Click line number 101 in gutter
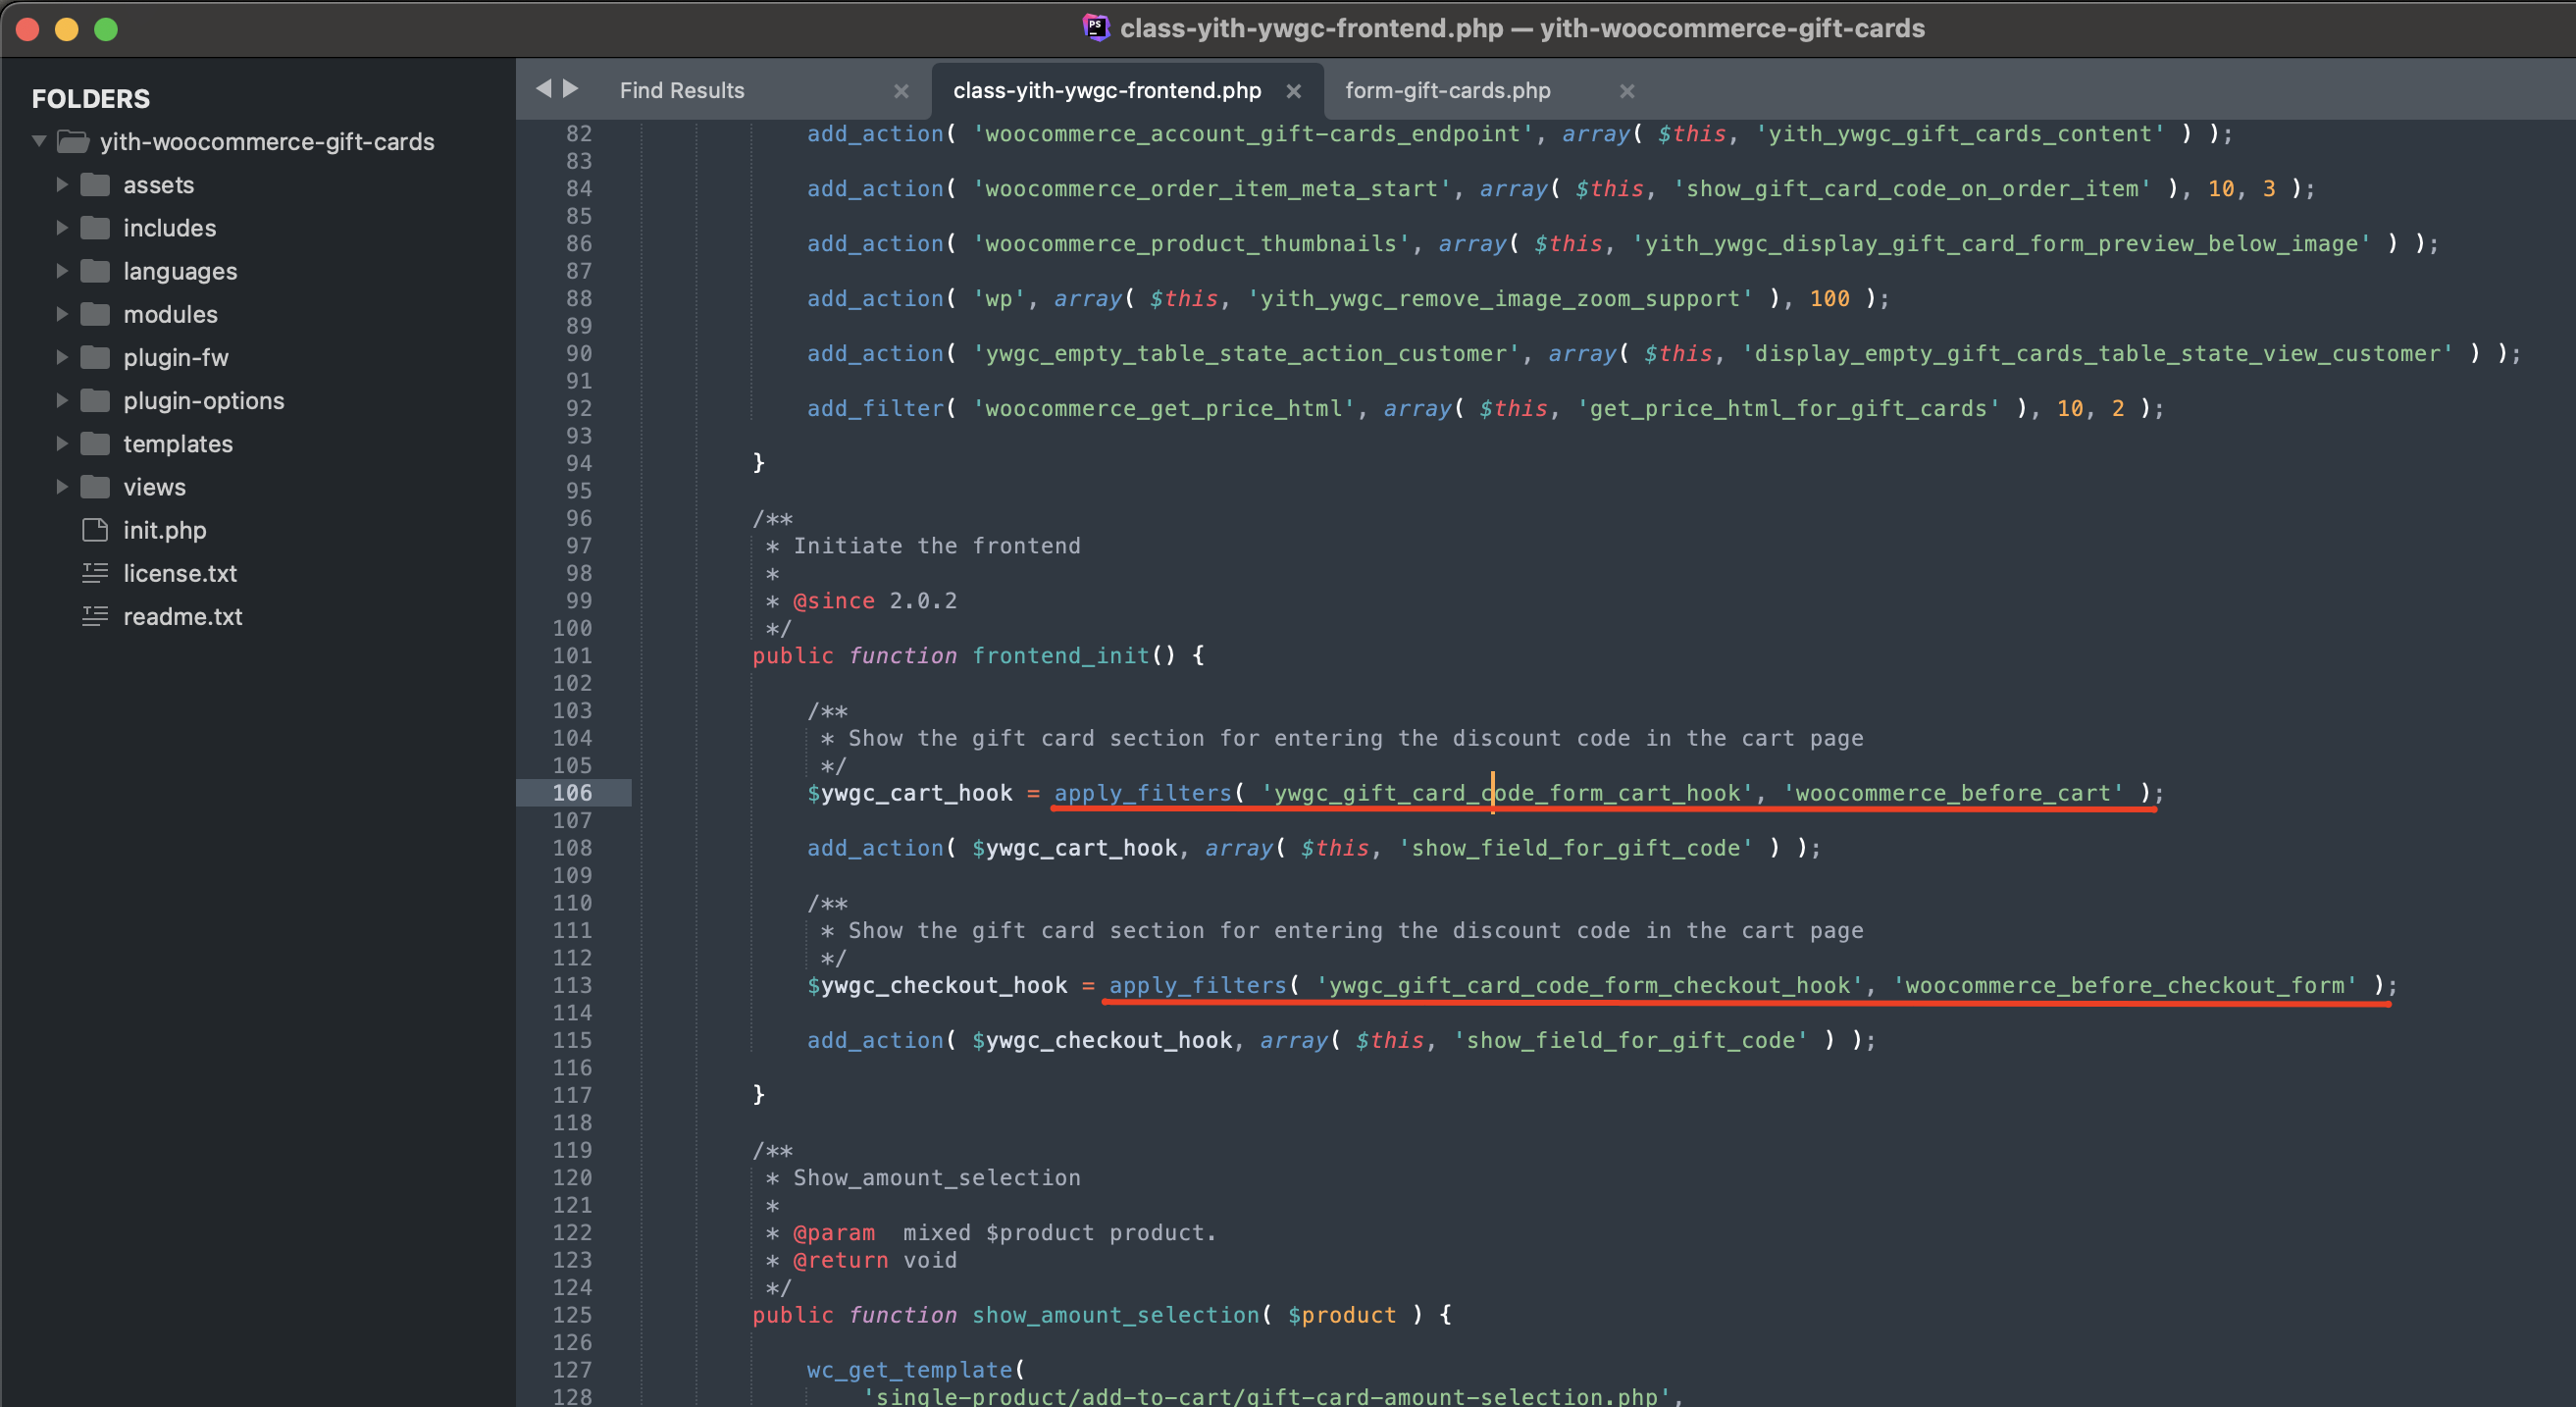The height and width of the screenshot is (1407, 2576). coord(572,655)
